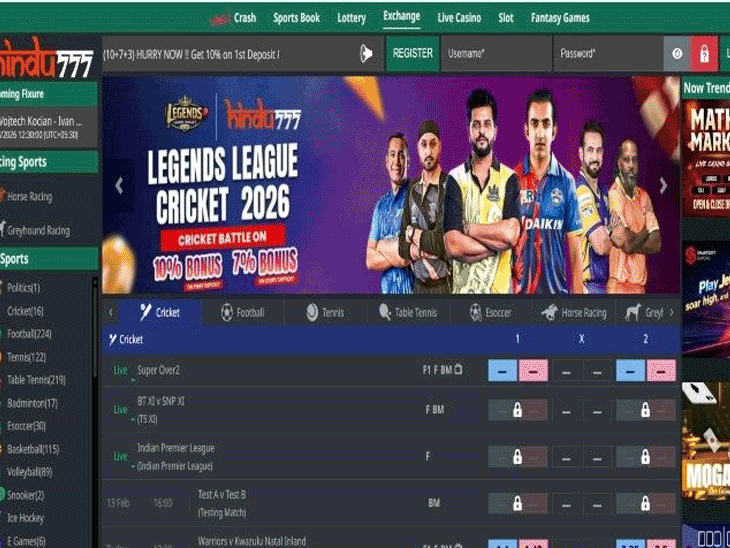Click the hindu777 logo
This screenshot has width=730, height=548.
click(x=47, y=60)
